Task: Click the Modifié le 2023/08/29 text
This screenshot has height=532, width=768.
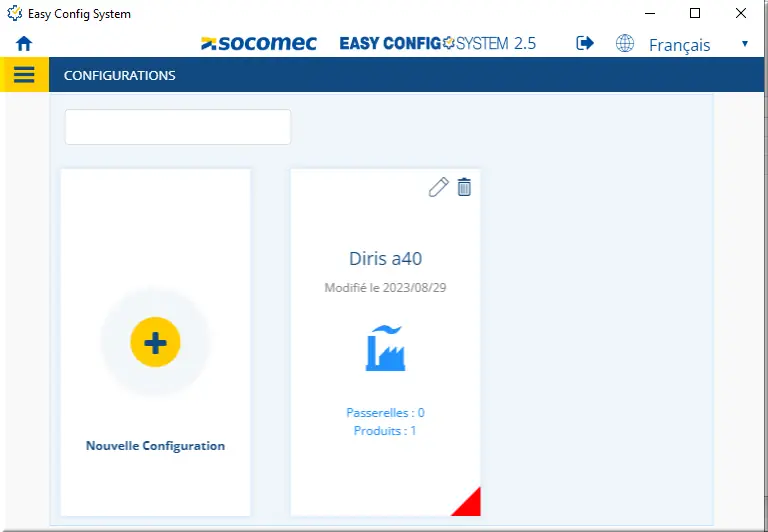Action: tap(385, 288)
